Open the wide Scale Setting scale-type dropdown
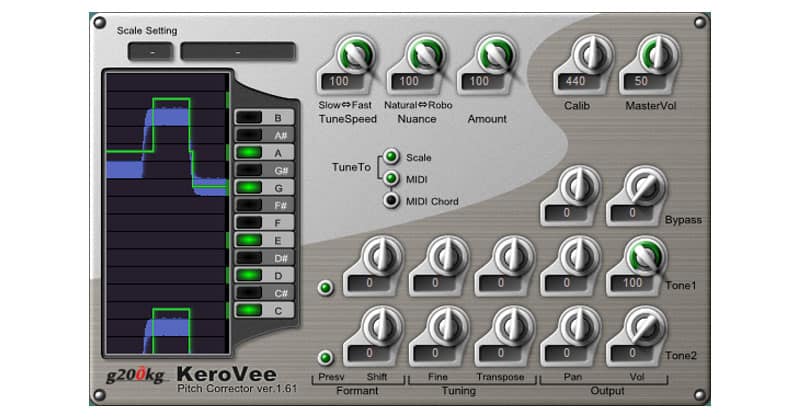This screenshot has width=800, height=417. [238, 52]
